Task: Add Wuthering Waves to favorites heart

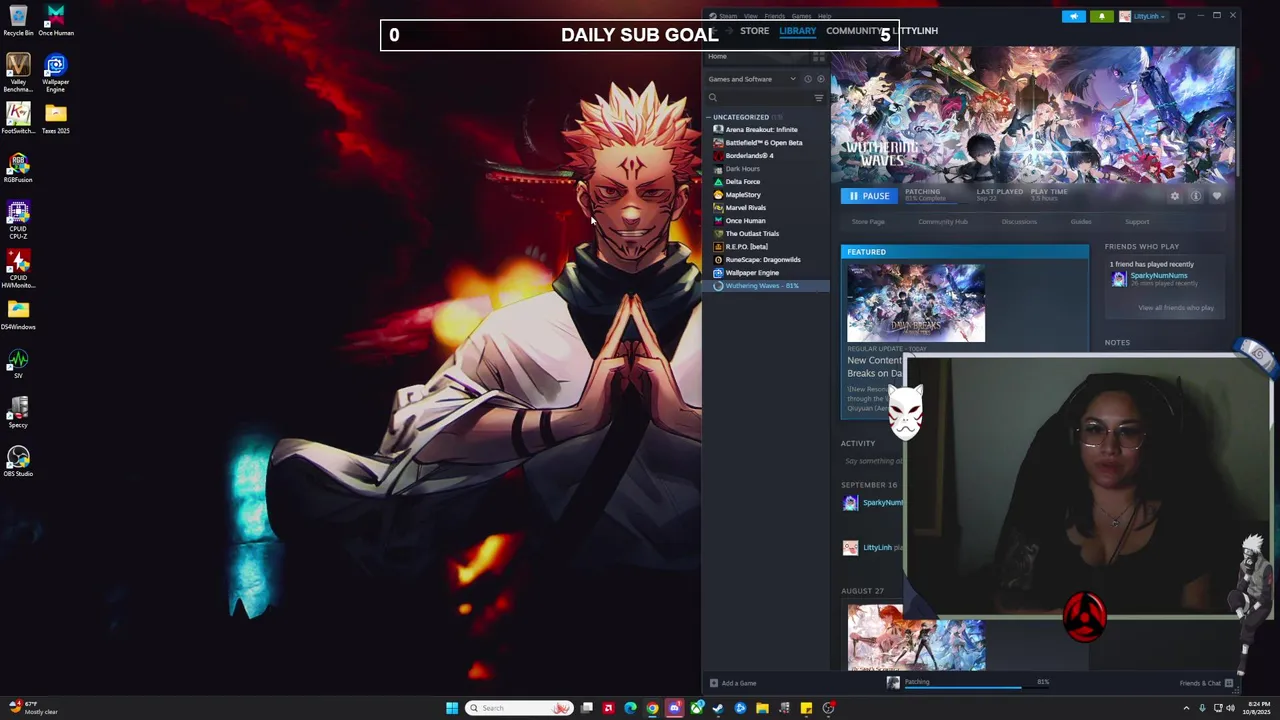Action: coord(1217,196)
